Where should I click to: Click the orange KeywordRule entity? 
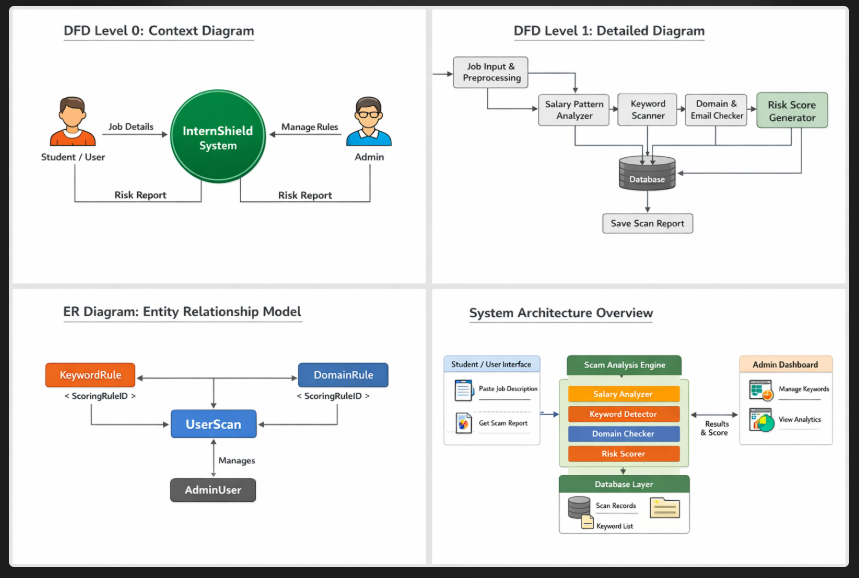click(x=90, y=375)
